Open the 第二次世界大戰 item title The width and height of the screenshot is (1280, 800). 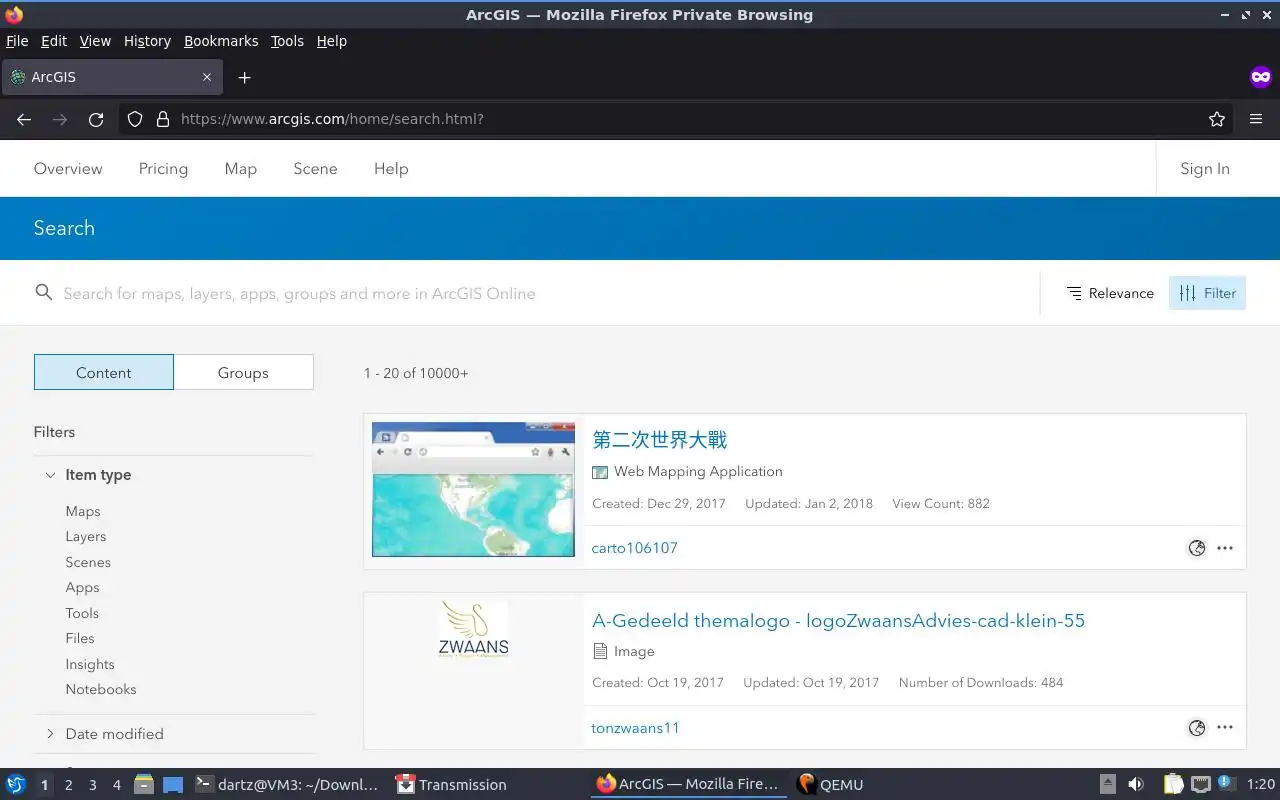660,440
